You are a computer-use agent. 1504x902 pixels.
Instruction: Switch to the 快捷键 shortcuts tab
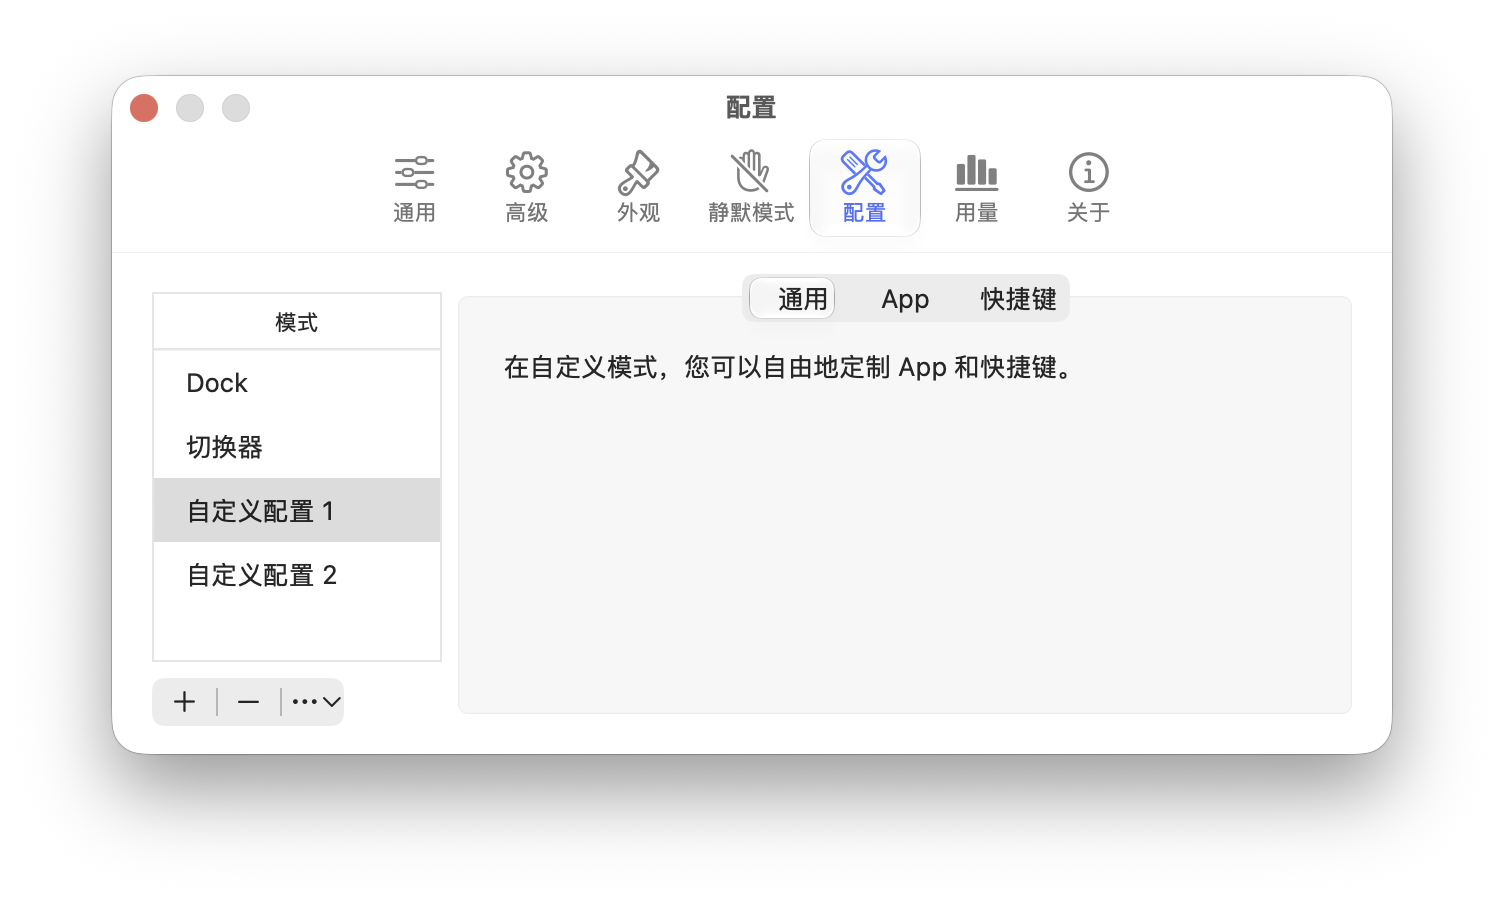pyautogui.click(x=1018, y=299)
